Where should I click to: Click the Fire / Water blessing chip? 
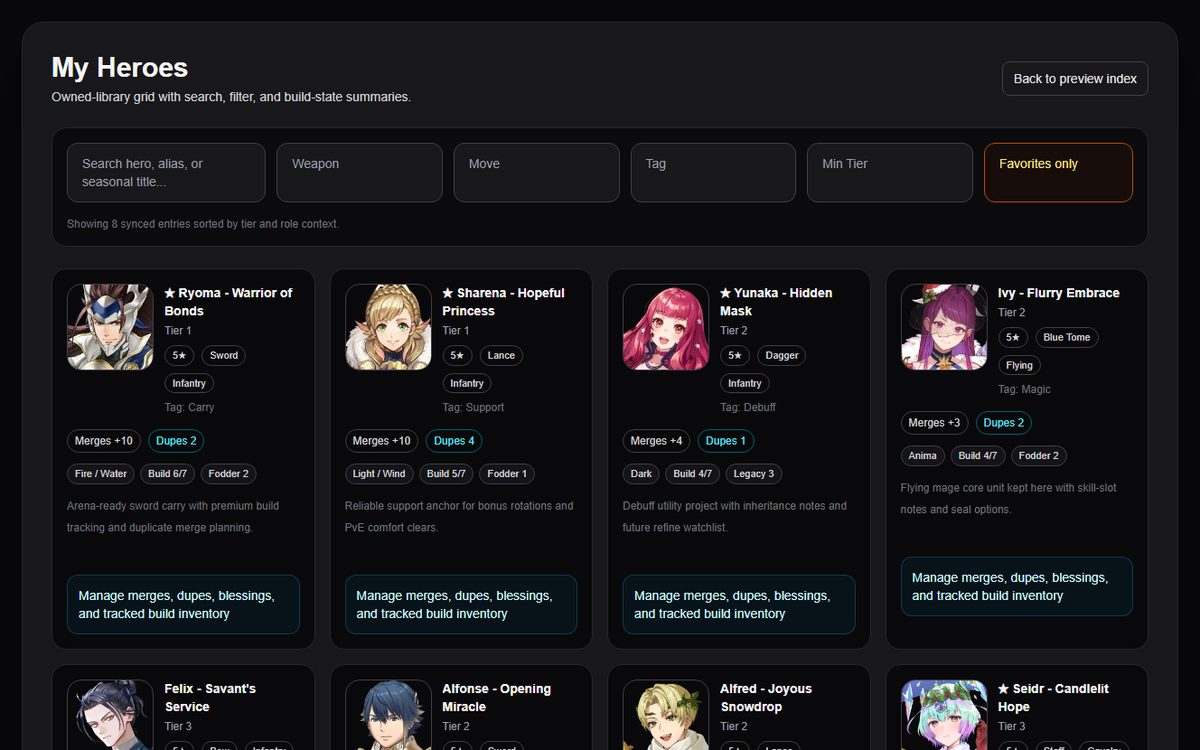point(101,474)
